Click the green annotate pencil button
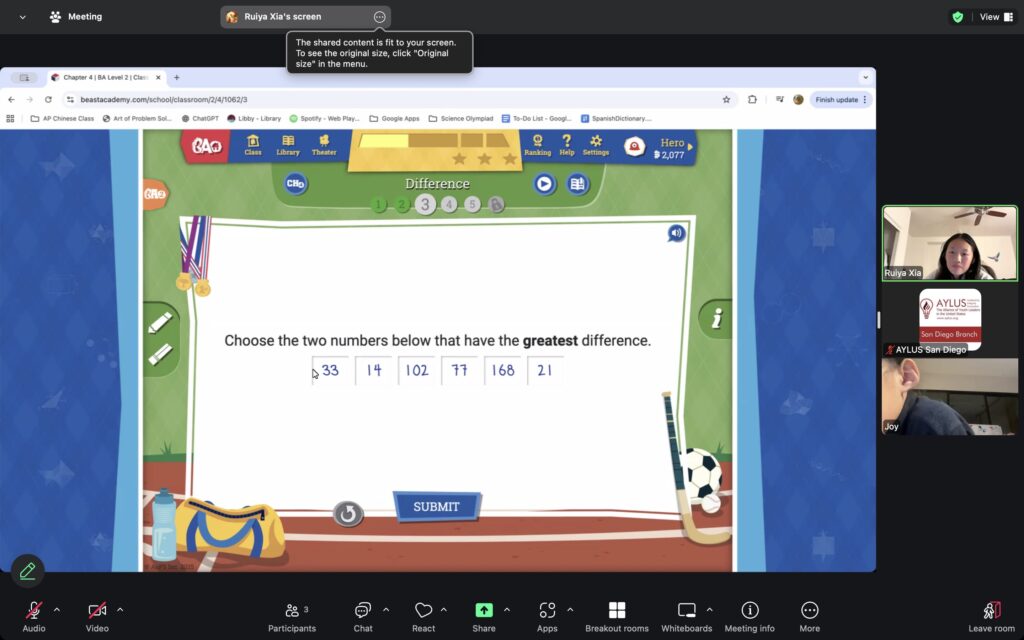This screenshot has height=640, width=1024. coord(27,571)
